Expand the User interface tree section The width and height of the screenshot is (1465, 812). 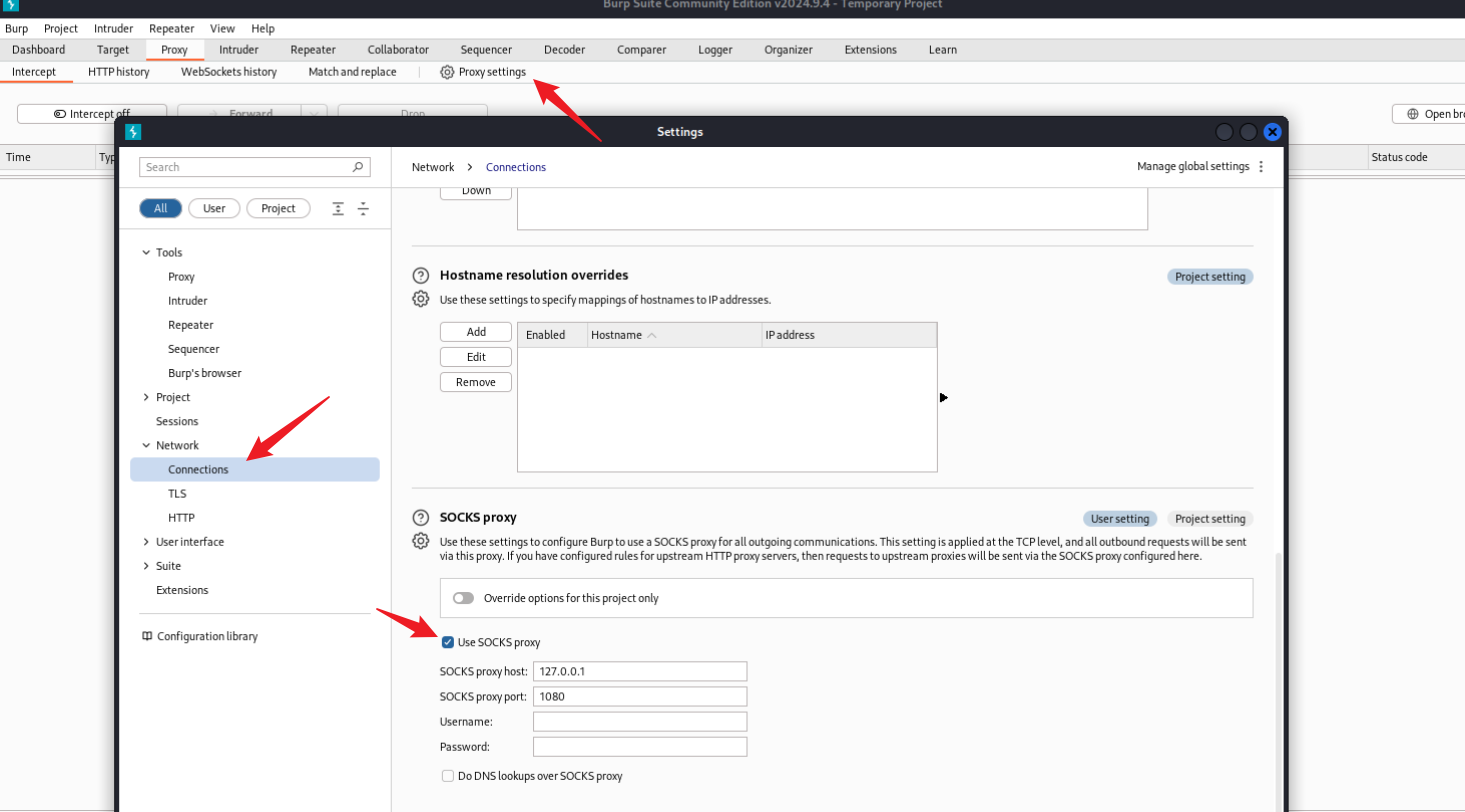[x=146, y=542]
